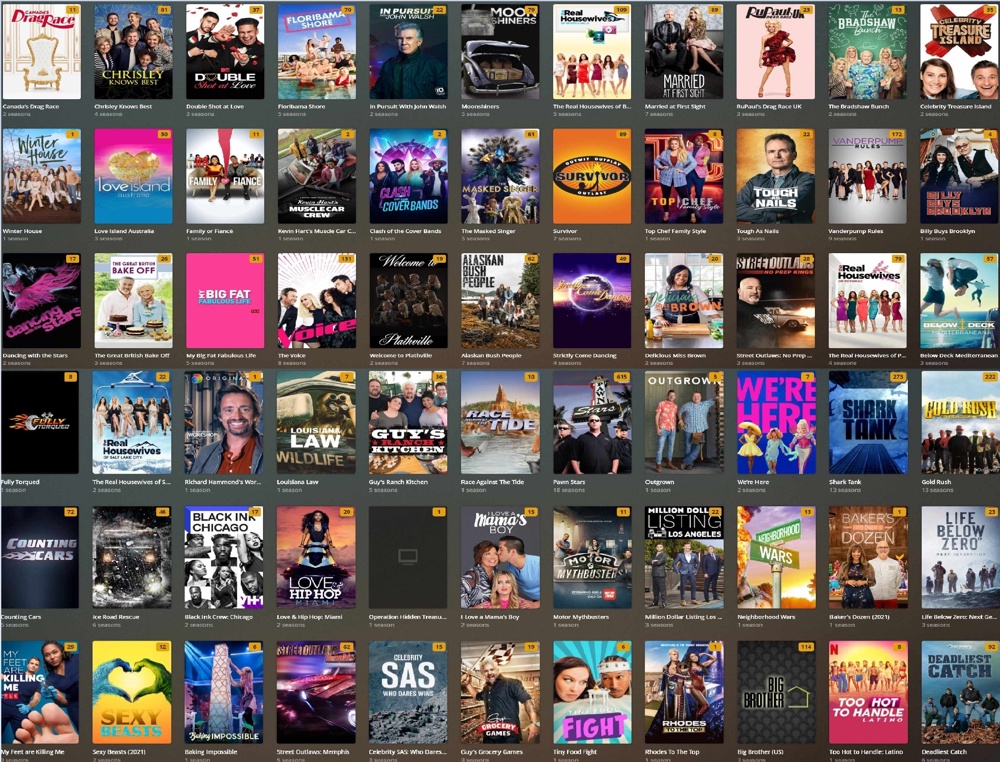Image resolution: width=1000 pixels, height=762 pixels.
Task: Open the Married at First Sight poster
Action: click(x=684, y=51)
